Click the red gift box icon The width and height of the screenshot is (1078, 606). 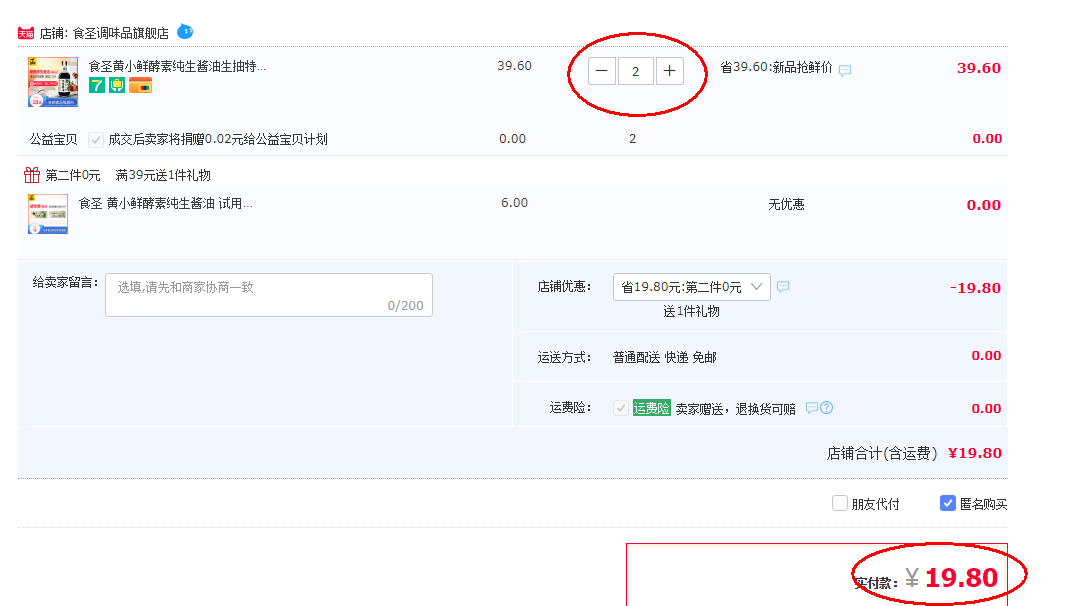pyautogui.click(x=32, y=175)
